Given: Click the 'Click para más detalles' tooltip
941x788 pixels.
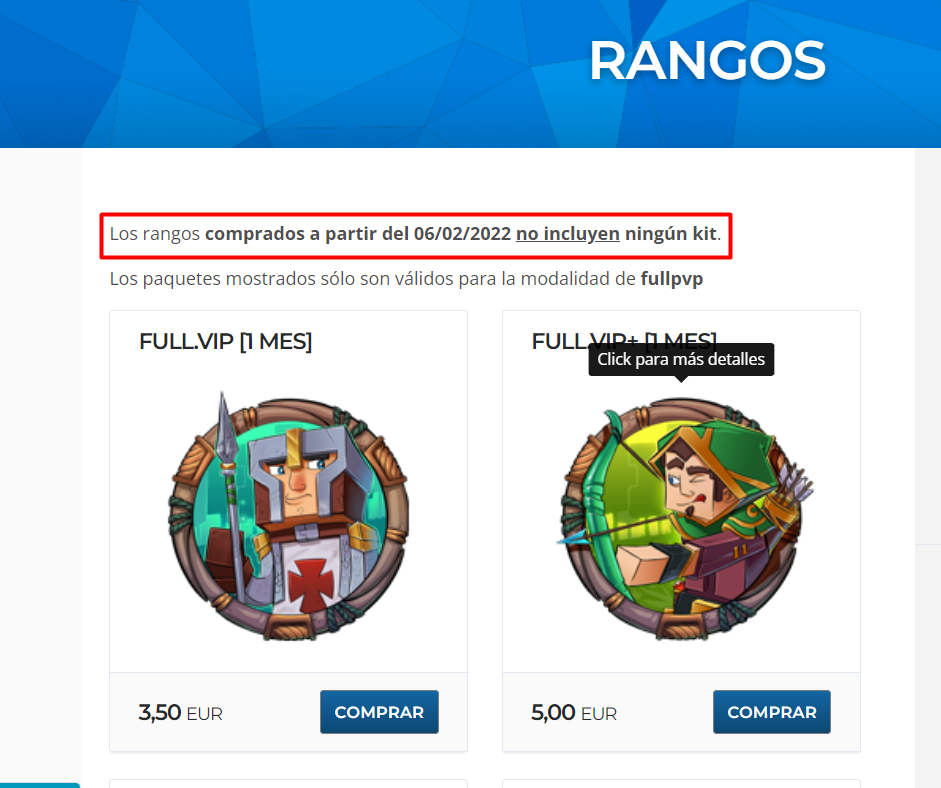Looking at the screenshot, I should click(681, 359).
